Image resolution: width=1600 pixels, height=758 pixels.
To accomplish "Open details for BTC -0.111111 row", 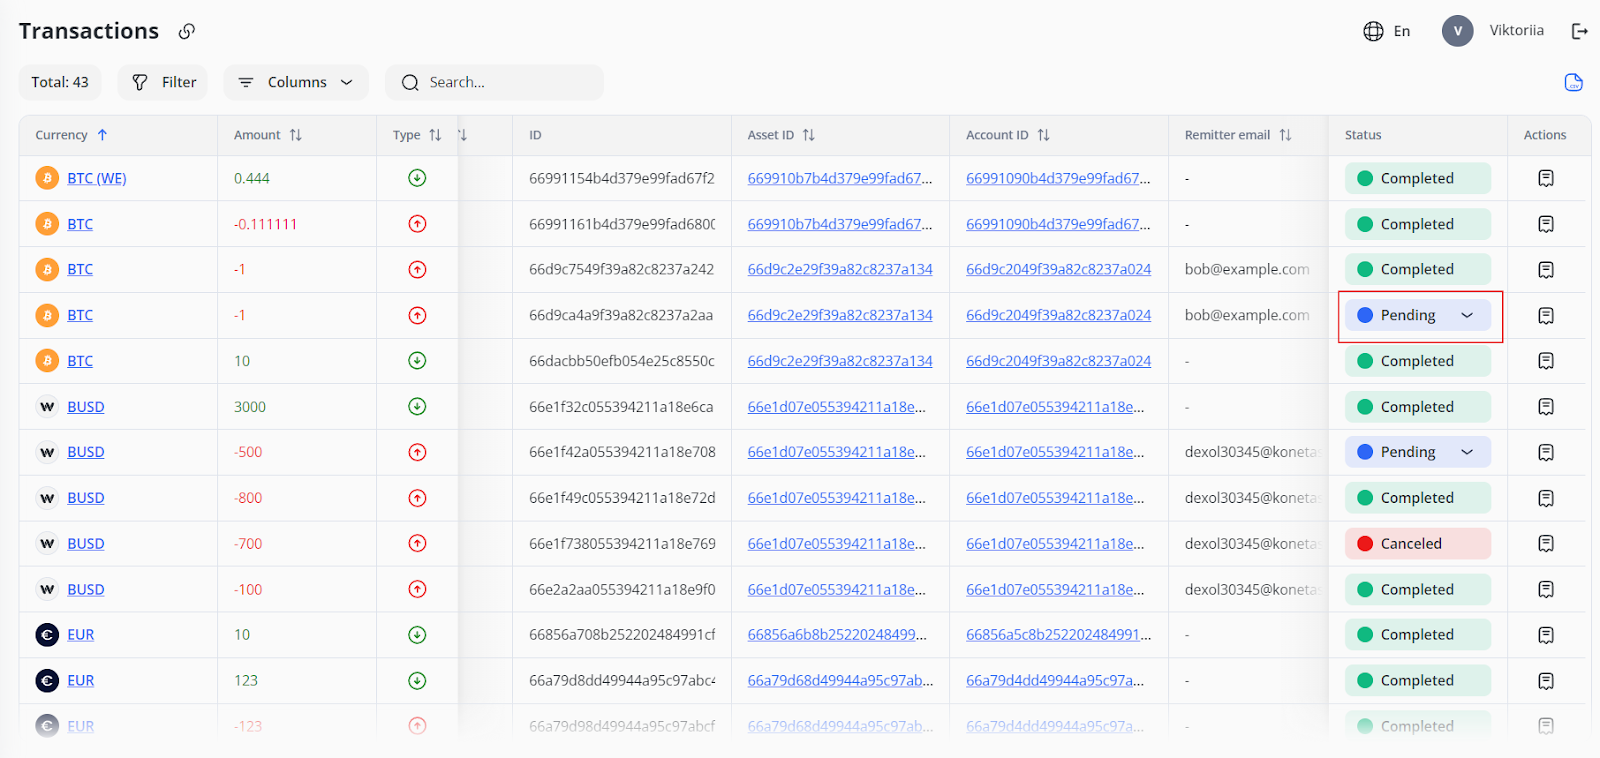I will pos(1546,224).
